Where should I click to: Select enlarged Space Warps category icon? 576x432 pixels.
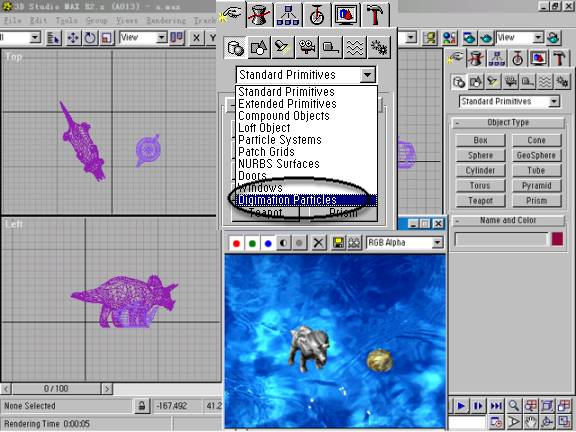pyautogui.click(x=354, y=47)
